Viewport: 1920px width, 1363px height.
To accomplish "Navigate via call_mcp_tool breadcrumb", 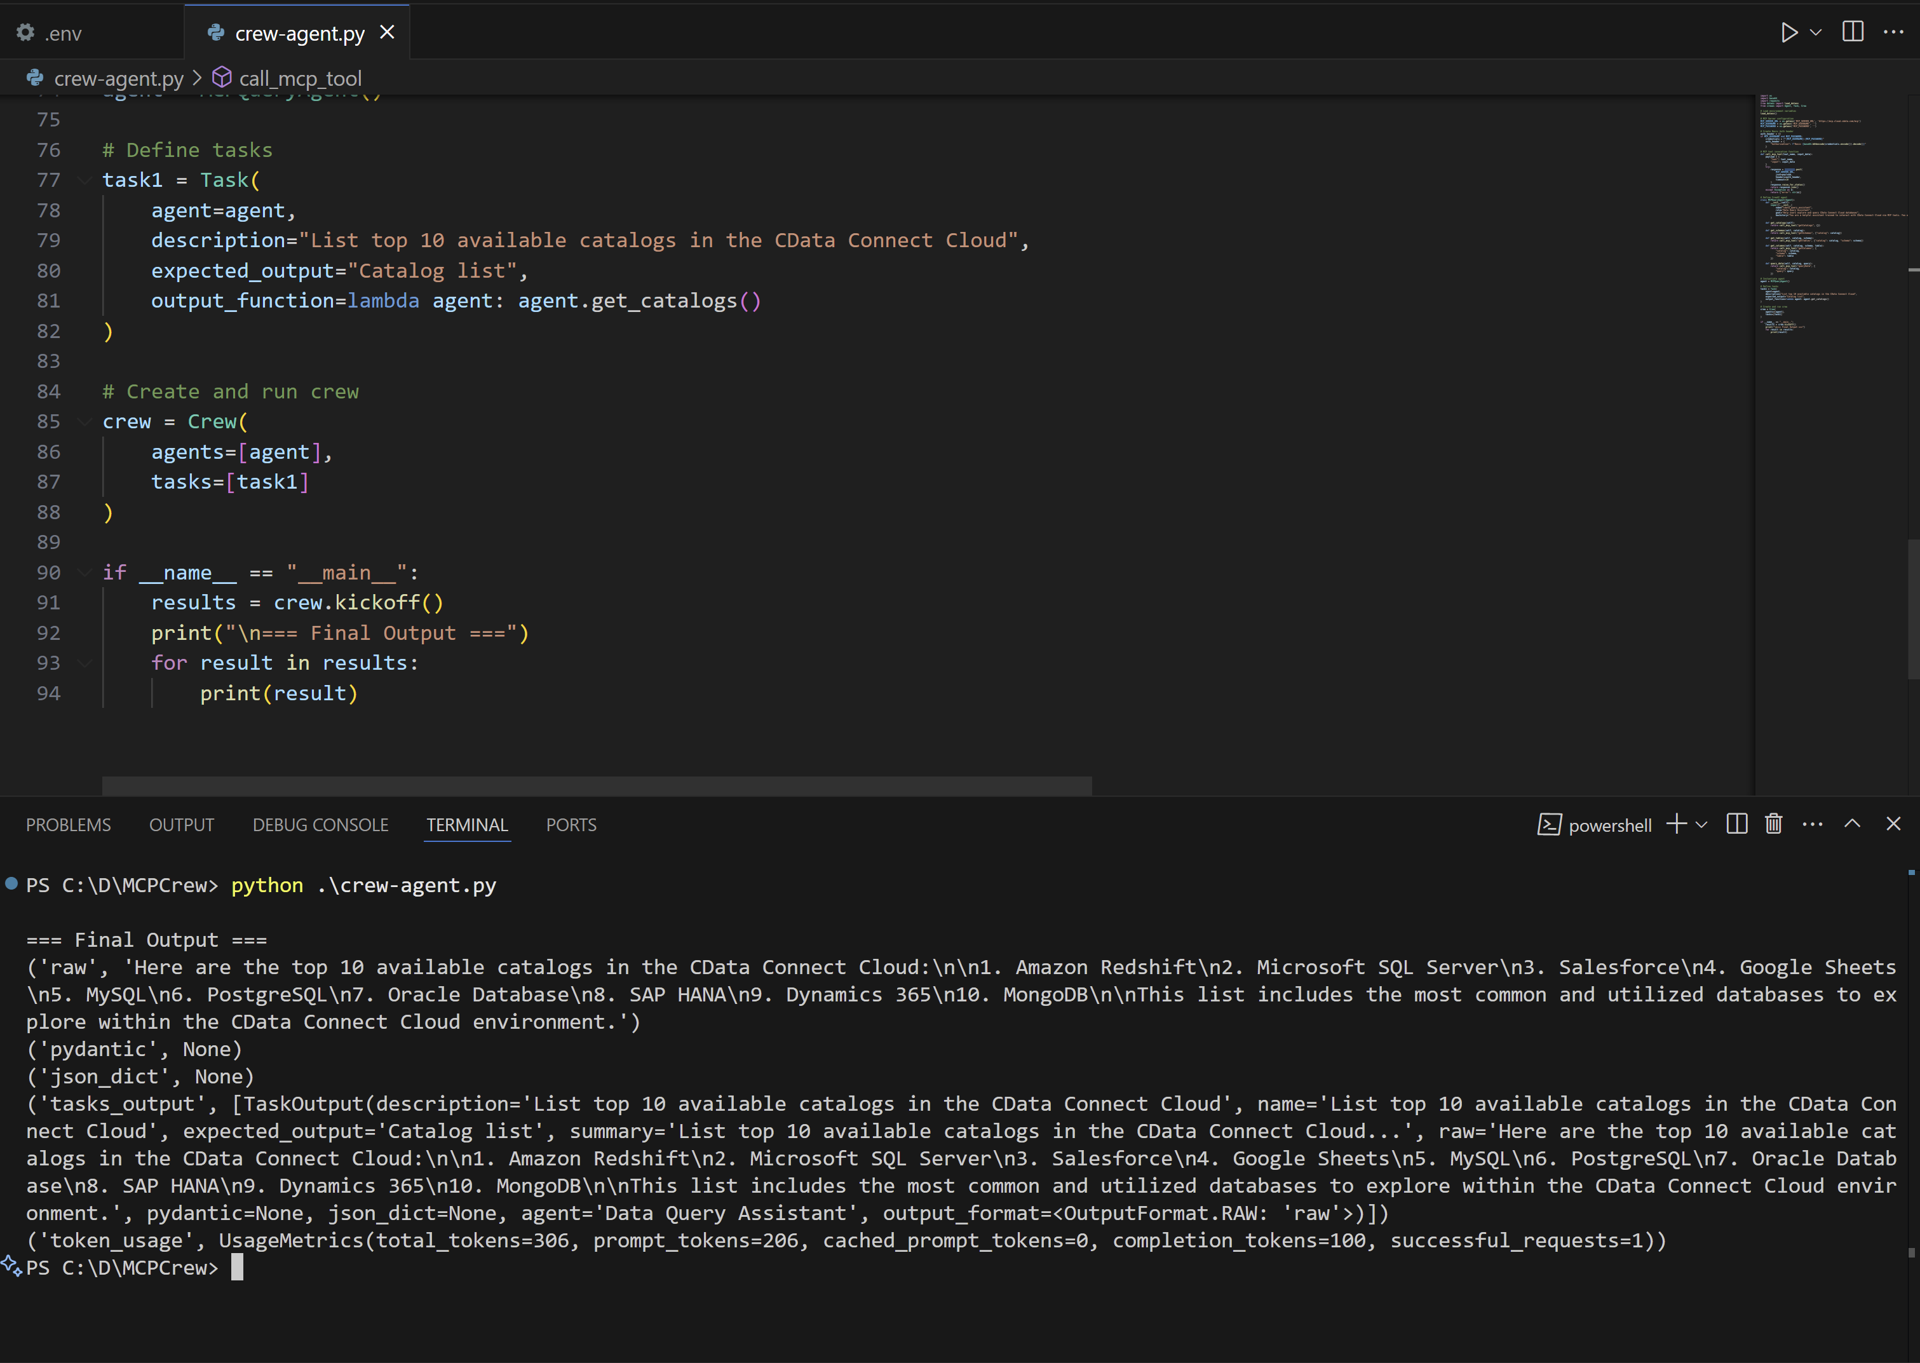I will pyautogui.click(x=299, y=77).
